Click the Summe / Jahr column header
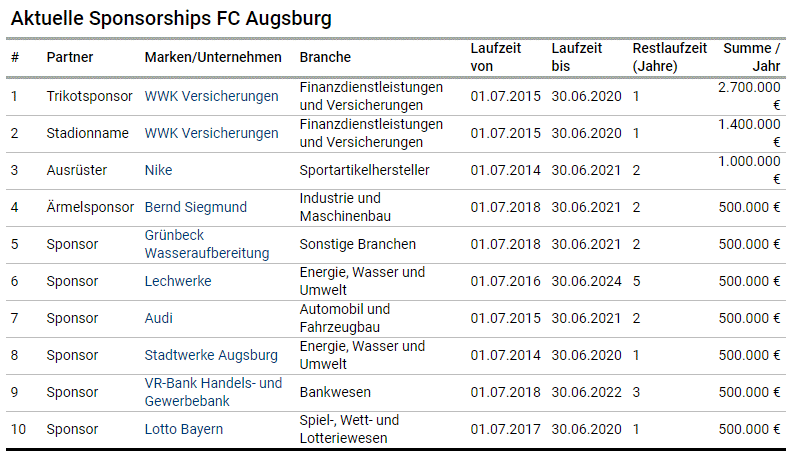792x457 pixels. coord(752,57)
